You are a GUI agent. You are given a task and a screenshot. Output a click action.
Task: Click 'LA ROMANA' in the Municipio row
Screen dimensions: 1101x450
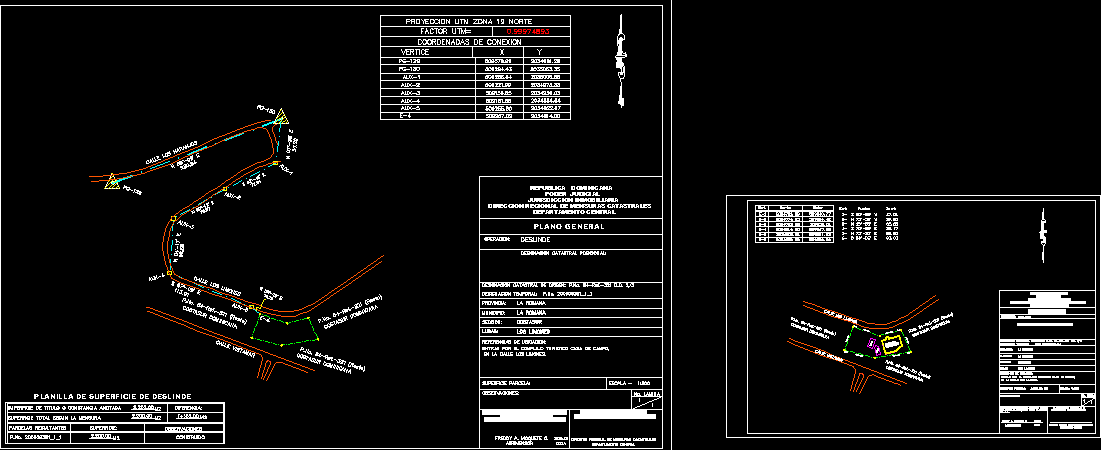[531, 312]
